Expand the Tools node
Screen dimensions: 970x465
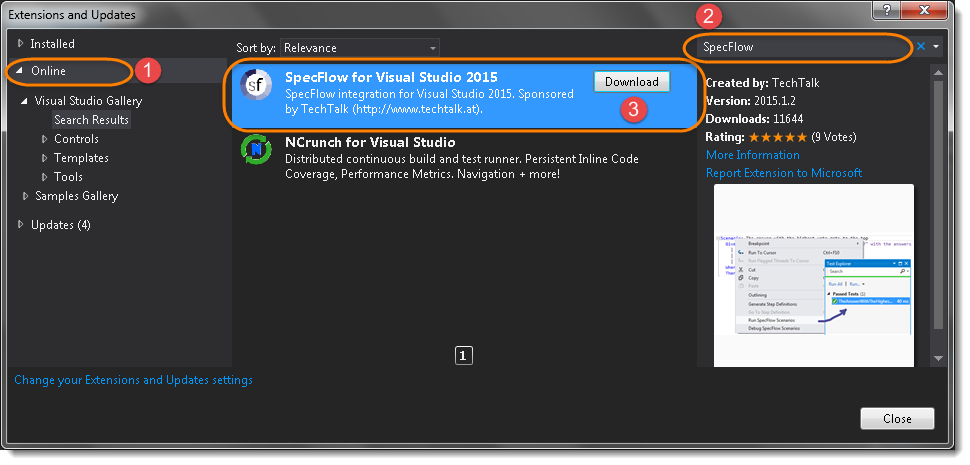tap(44, 177)
